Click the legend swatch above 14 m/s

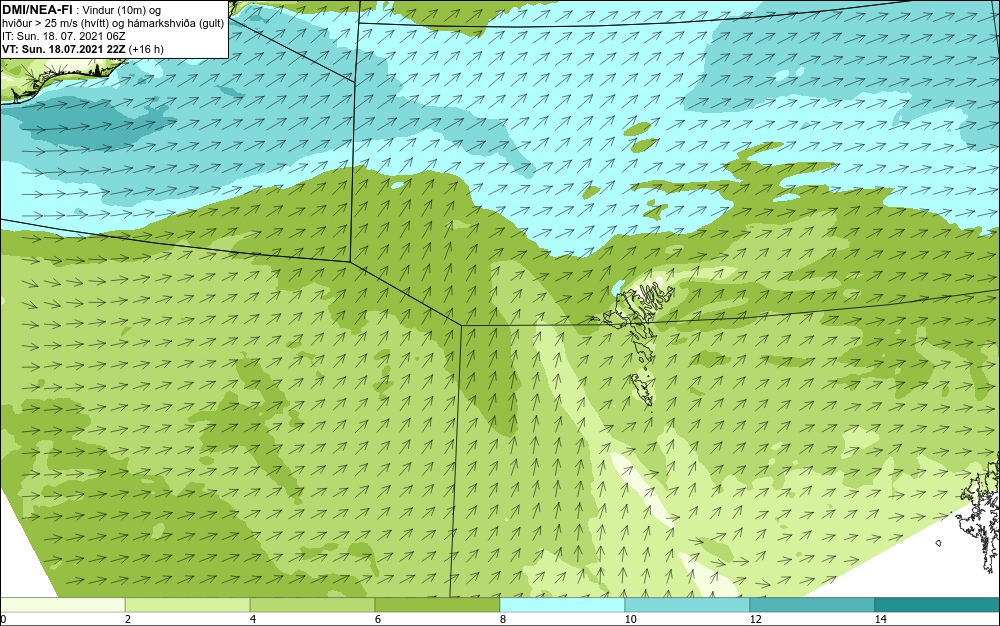click(938, 605)
